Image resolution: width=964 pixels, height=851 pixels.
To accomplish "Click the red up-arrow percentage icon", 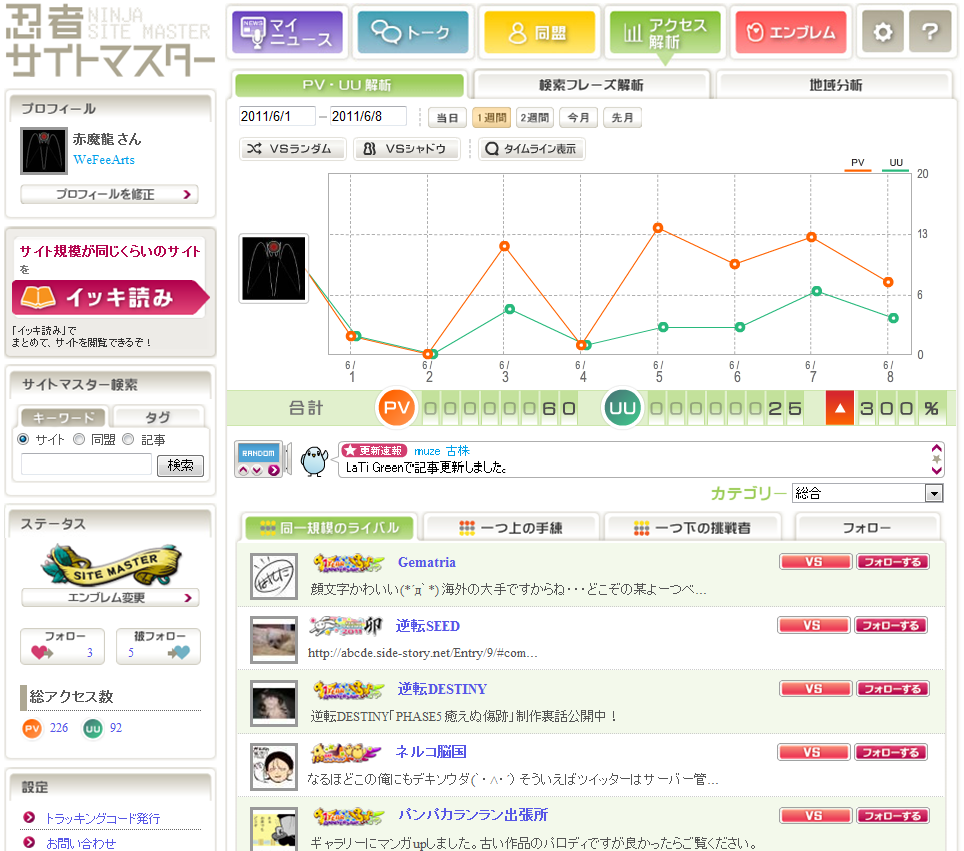I will tap(840, 408).
